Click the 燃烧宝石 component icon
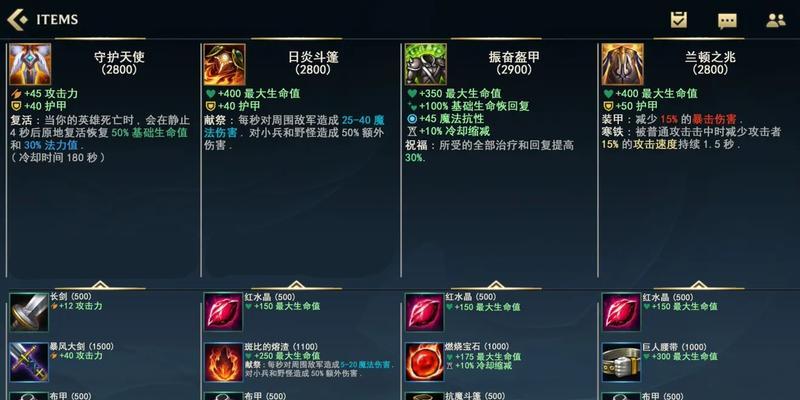Screen dimensions: 800x400 [424, 362]
